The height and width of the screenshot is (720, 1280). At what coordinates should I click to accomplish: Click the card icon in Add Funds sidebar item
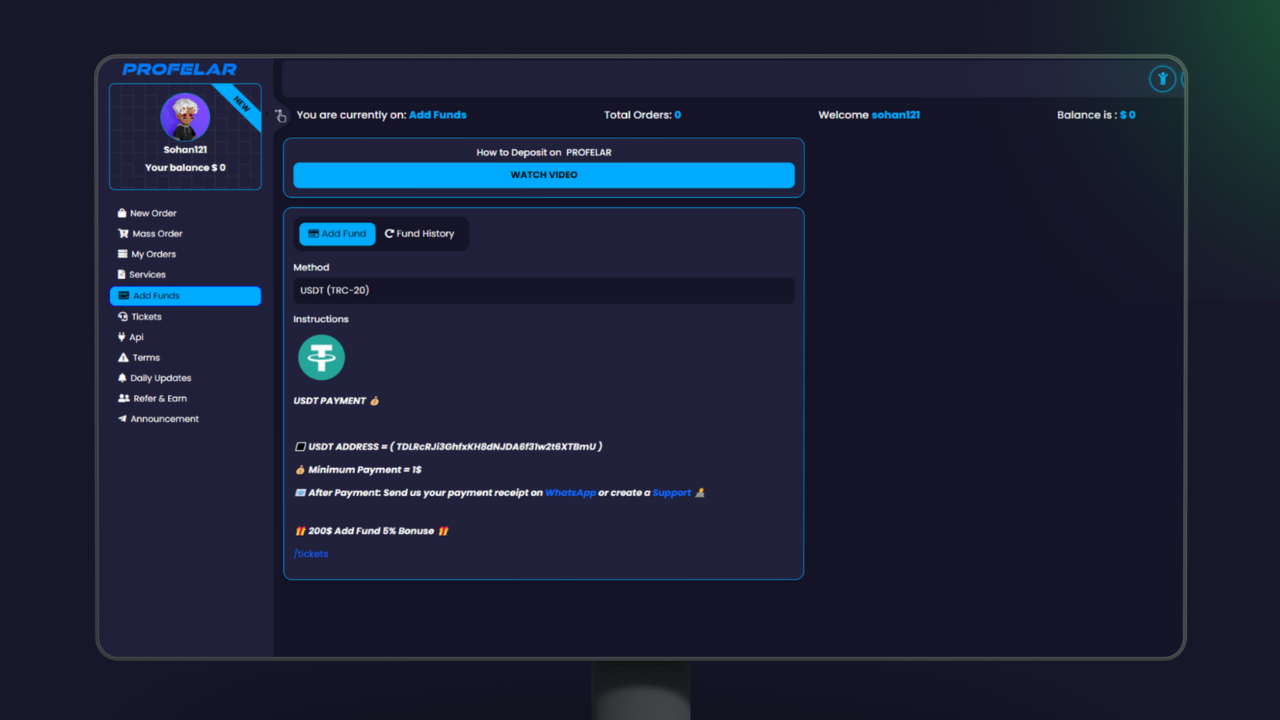point(123,296)
